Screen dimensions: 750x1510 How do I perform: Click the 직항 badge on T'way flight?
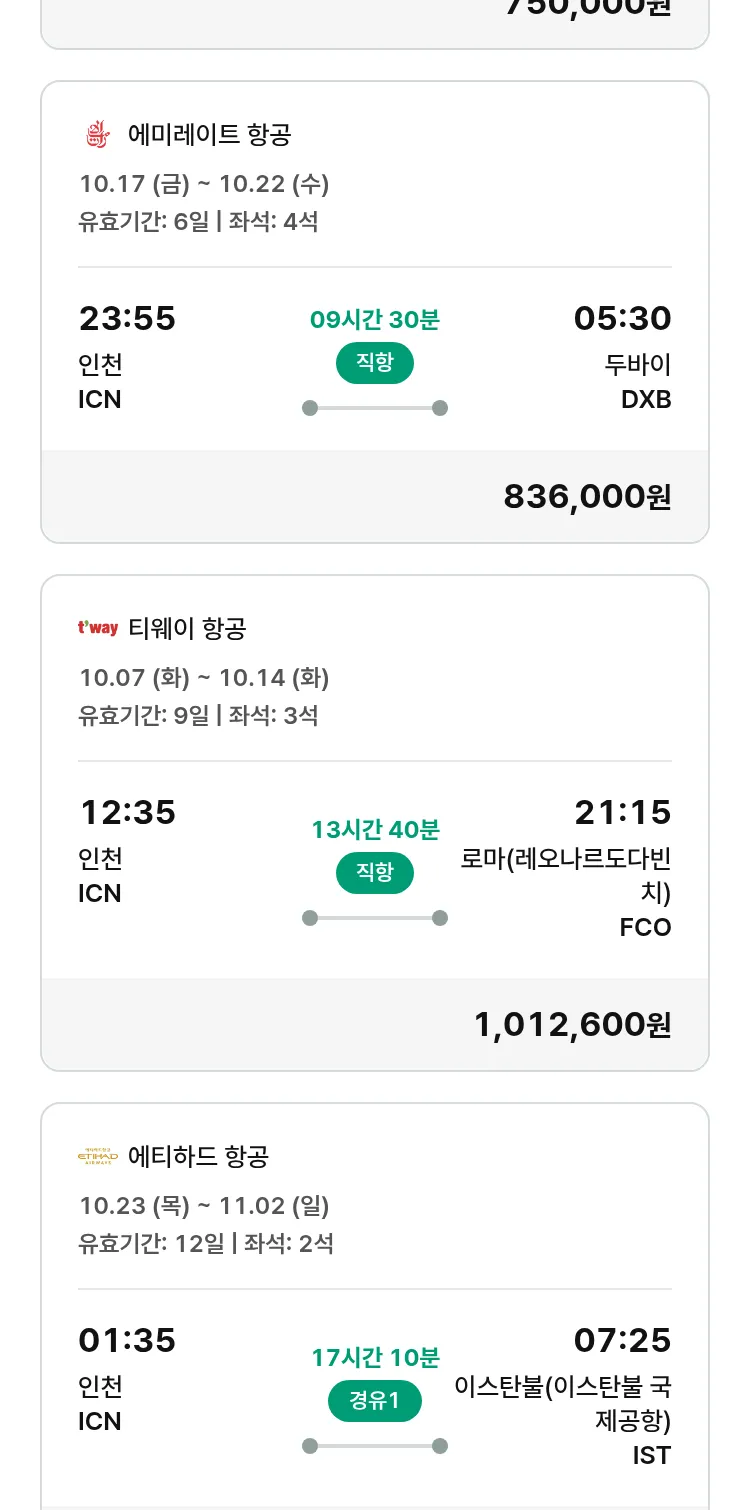coord(374,873)
